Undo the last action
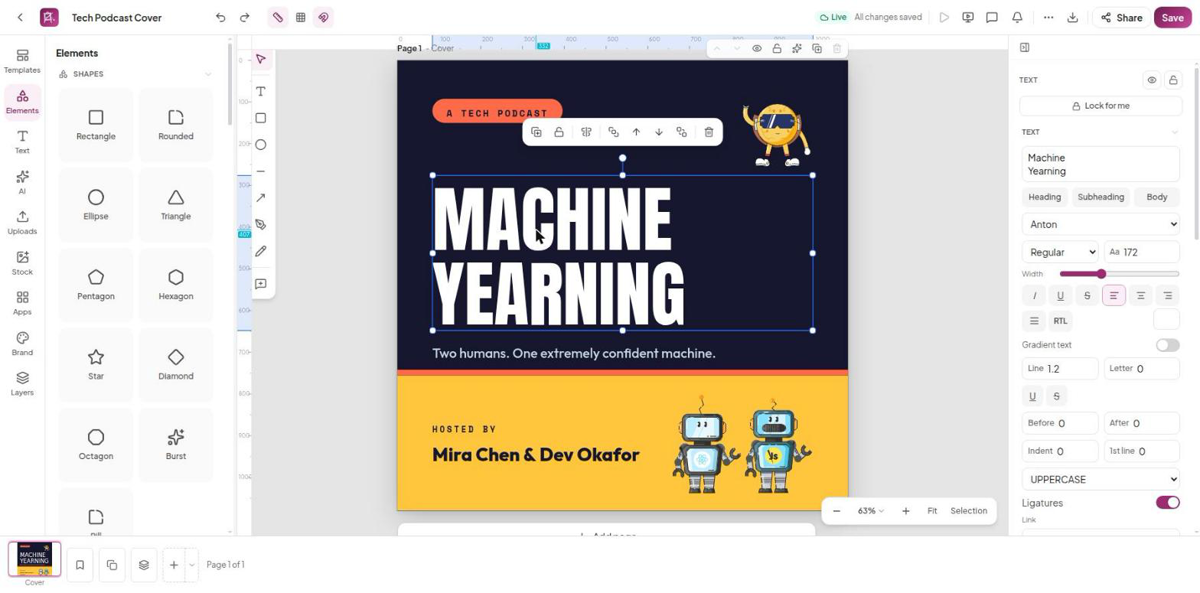The width and height of the screenshot is (1200, 593). [221, 17]
